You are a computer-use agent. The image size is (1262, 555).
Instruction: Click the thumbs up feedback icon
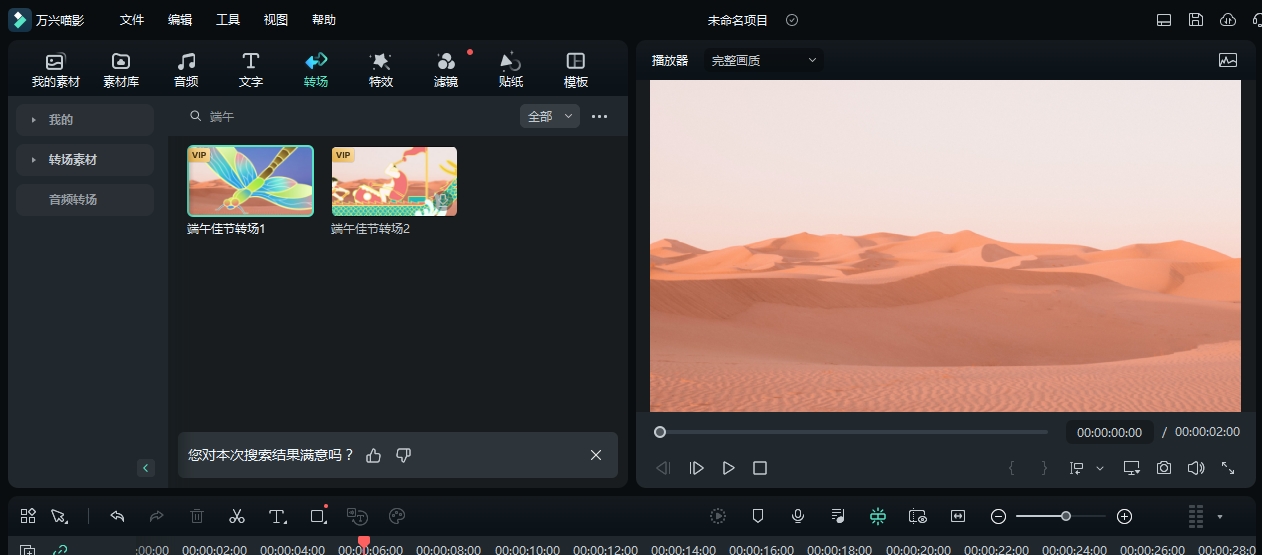click(x=374, y=455)
